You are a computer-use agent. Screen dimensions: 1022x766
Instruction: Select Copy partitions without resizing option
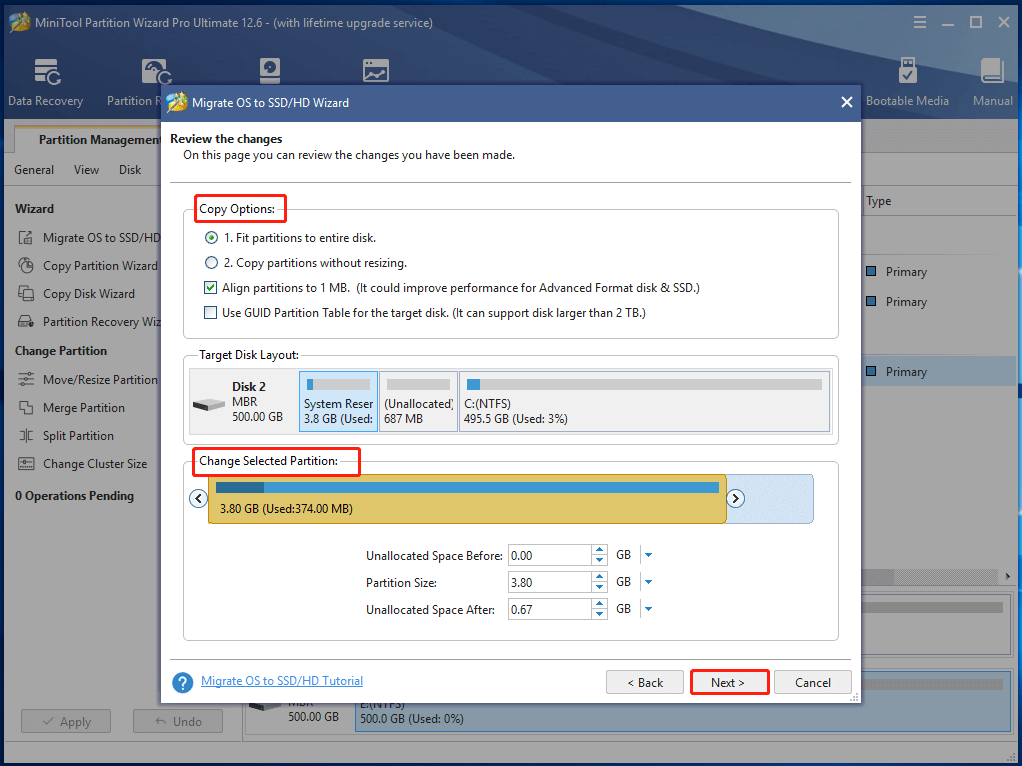point(211,263)
